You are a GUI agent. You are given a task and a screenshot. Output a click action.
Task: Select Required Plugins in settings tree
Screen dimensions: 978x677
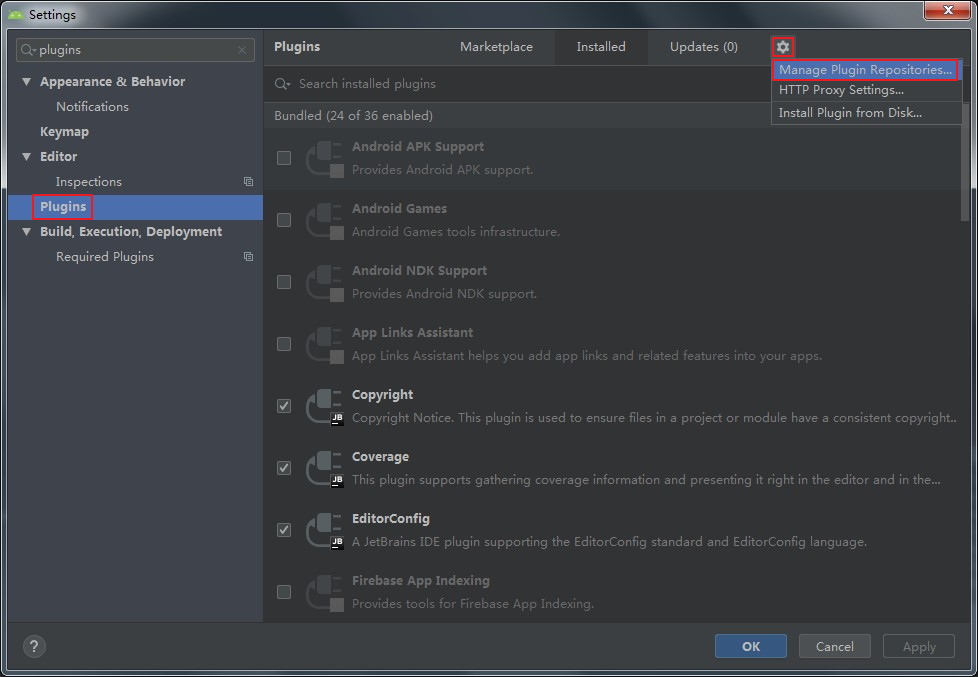pos(105,256)
